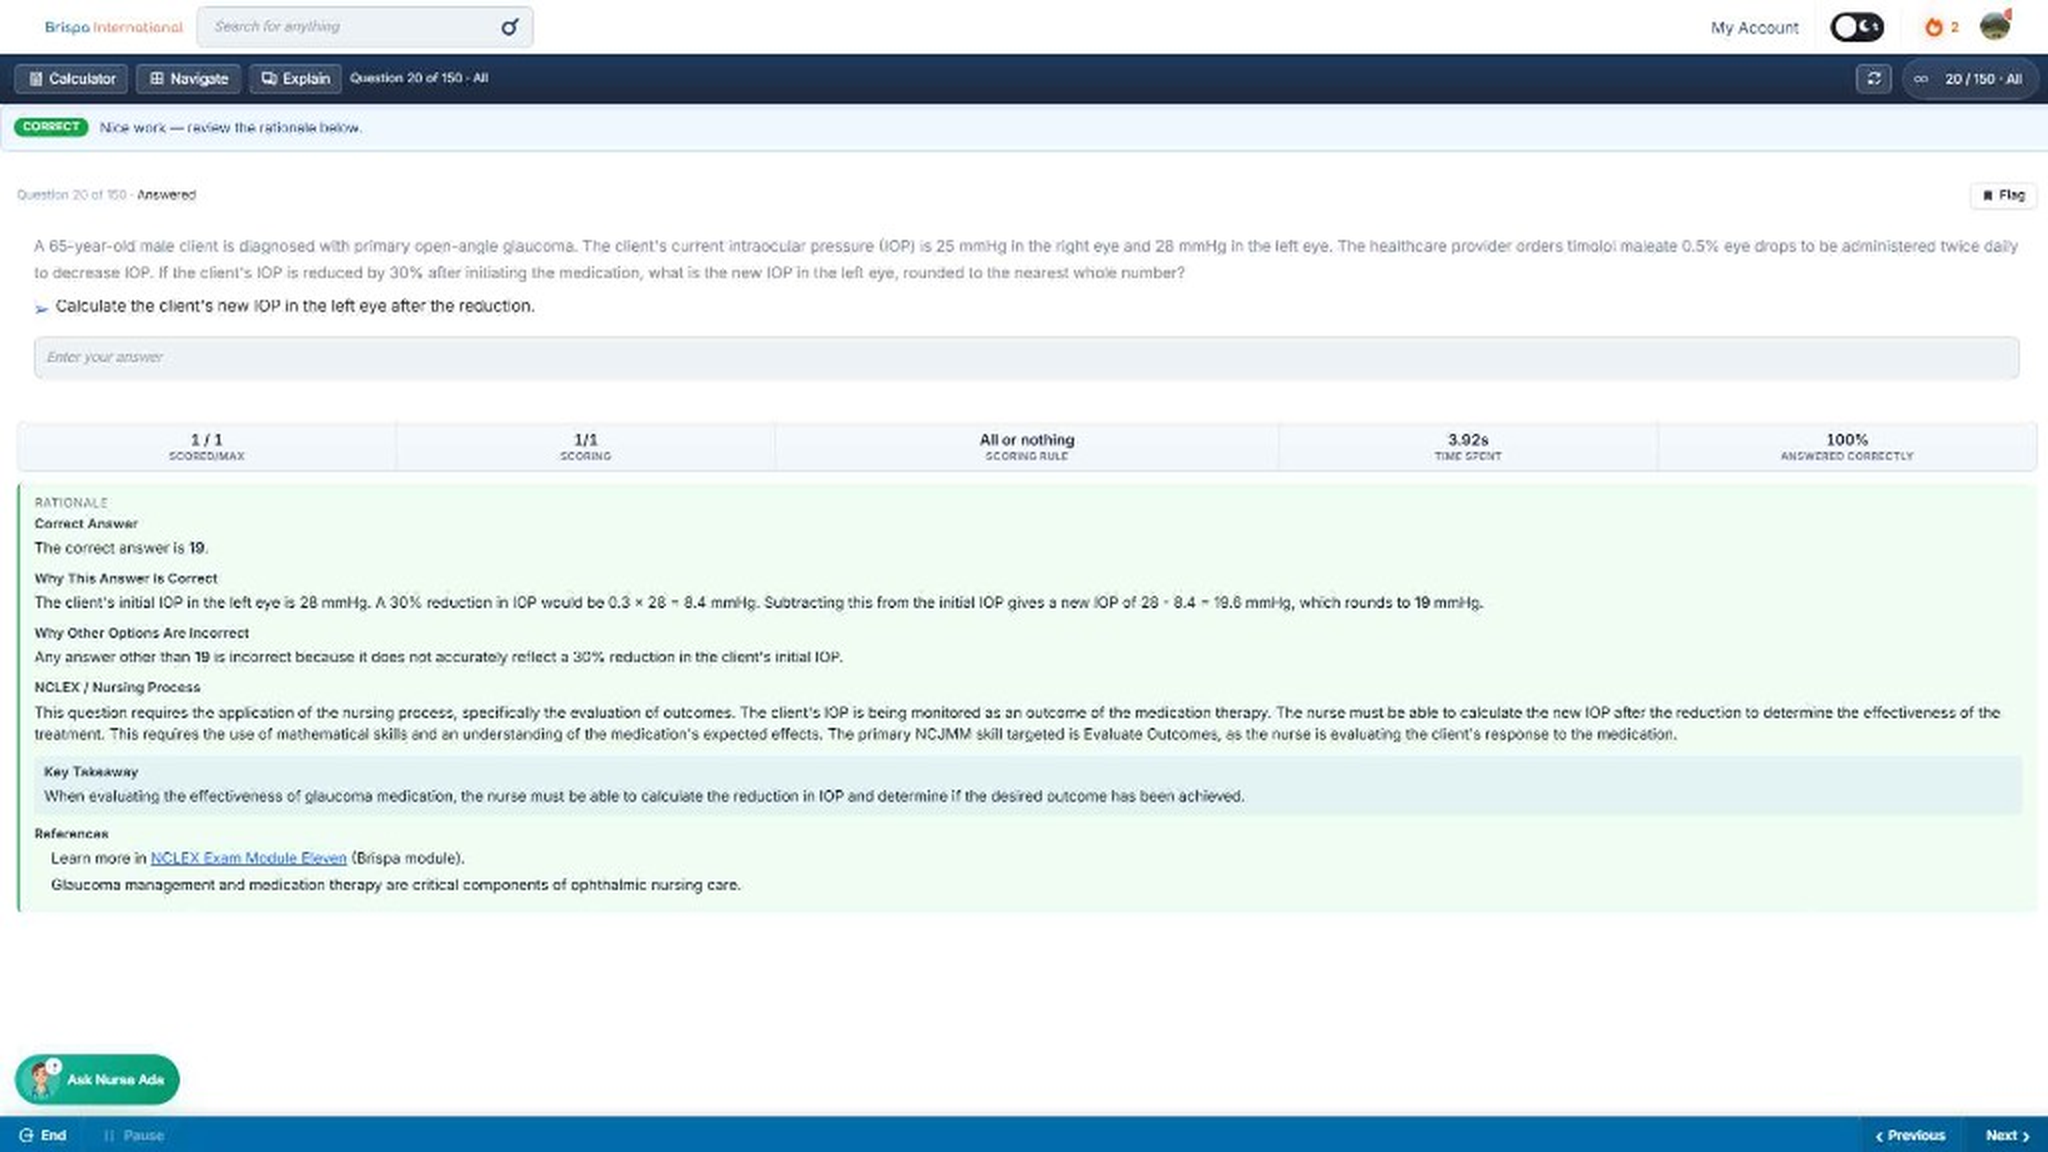Screen dimensions: 2048x1152
Task: Click the arrow icon beside calculate instruction
Action: 41,308
